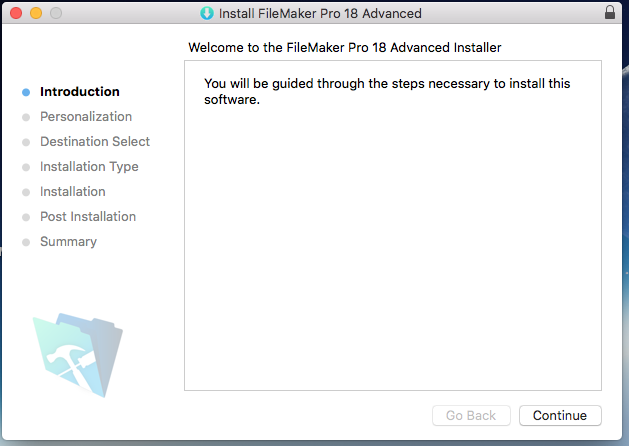
Task: Select the Summary step
Action: coord(68,242)
